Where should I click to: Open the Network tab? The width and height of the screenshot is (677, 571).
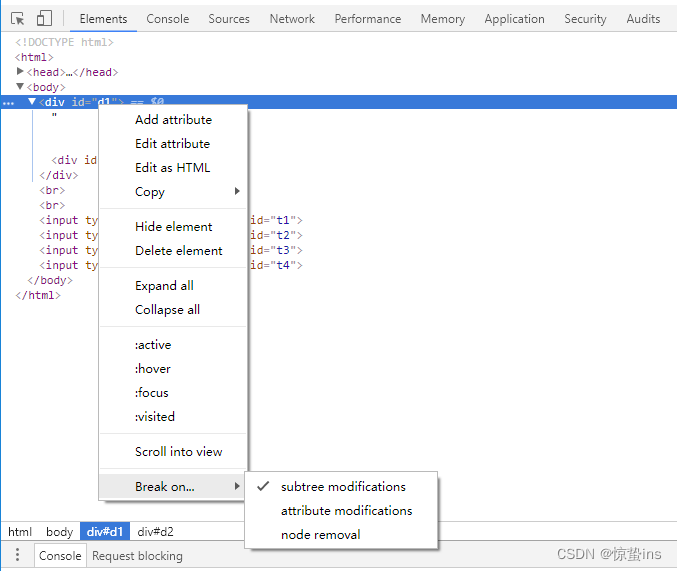[x=292, y=19]
